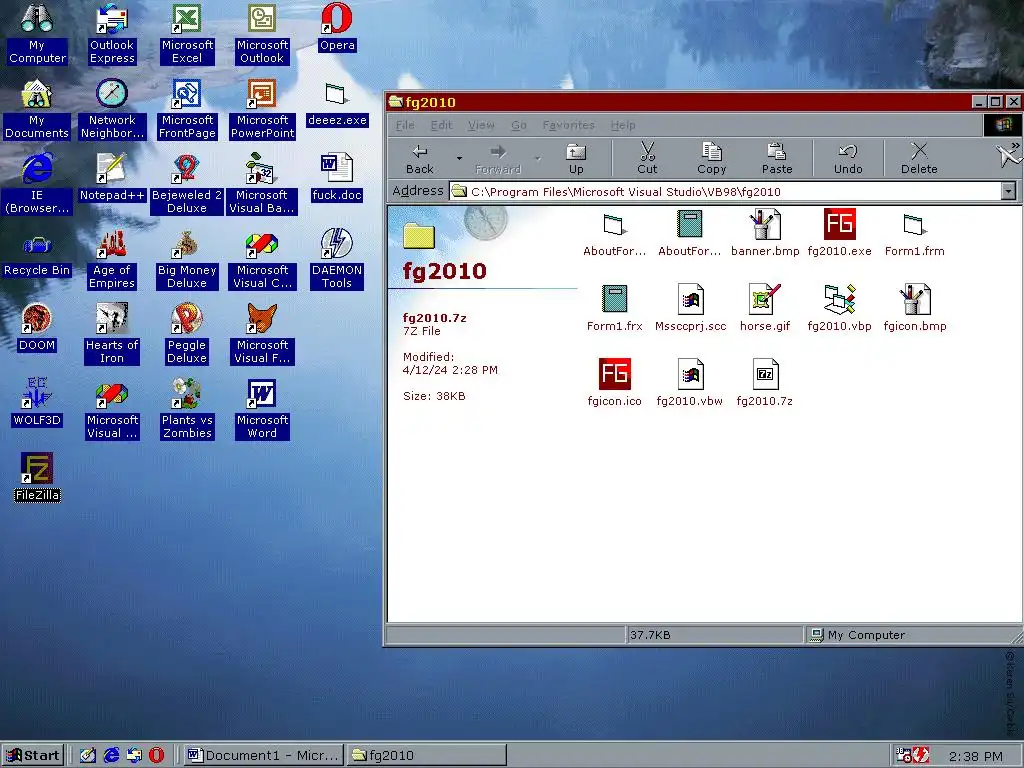The width and height of the screenshot is (1024, 768).
Task: Select the Microsoft Visual C++ desktop shortcut
Action: tap(262, 259)
